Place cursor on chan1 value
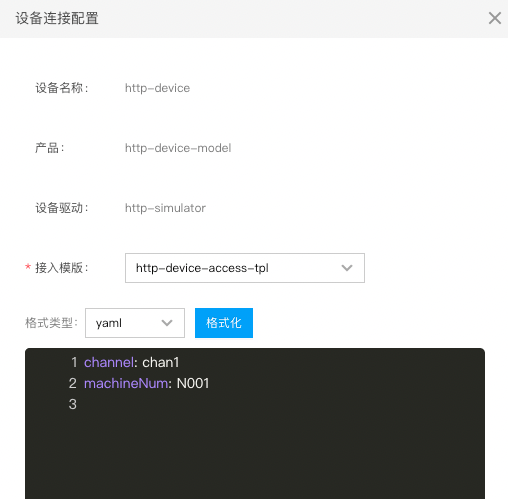The height and width of the screenshot is (499, 508). [161, 362]
